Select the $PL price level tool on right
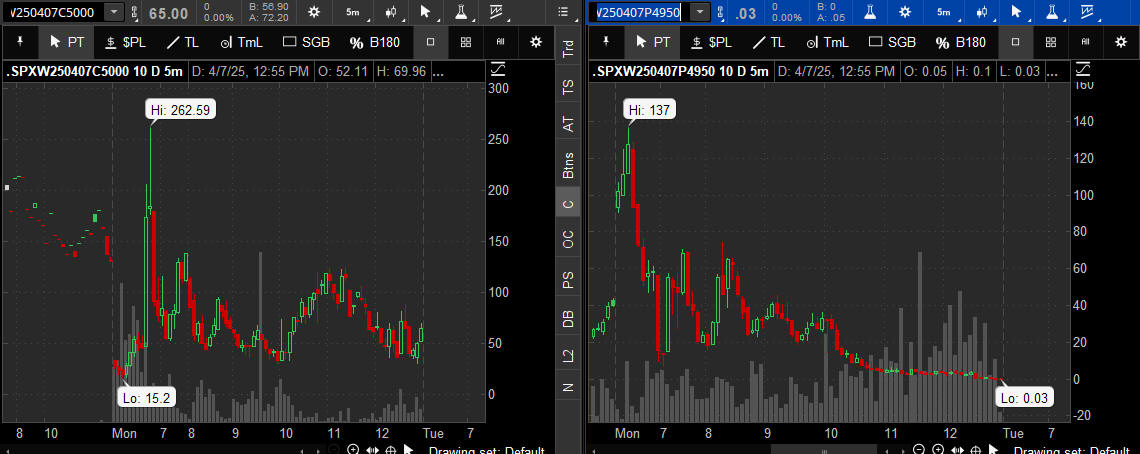 710,42
